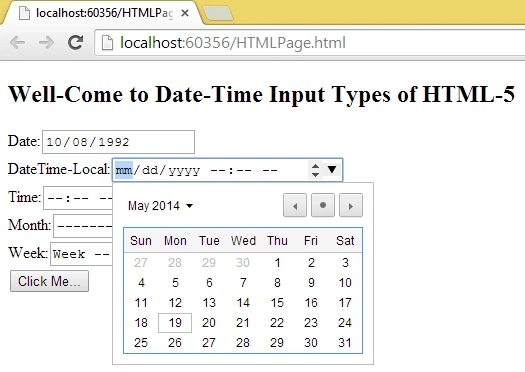Screen dimensions: 525x372
Task: Click the Sat column header
Action: click(345, 240)
